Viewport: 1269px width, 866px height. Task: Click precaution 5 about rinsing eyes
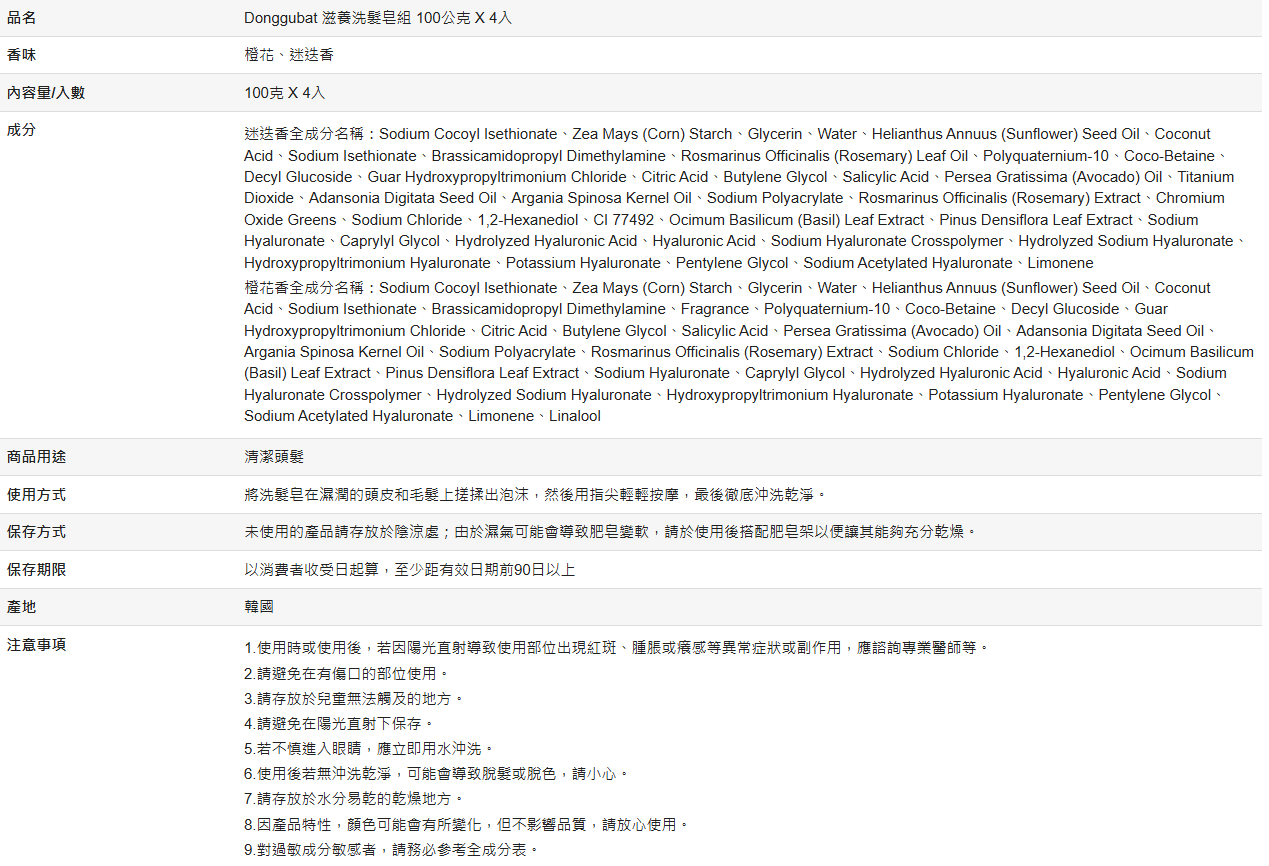[x=369, y=749]
